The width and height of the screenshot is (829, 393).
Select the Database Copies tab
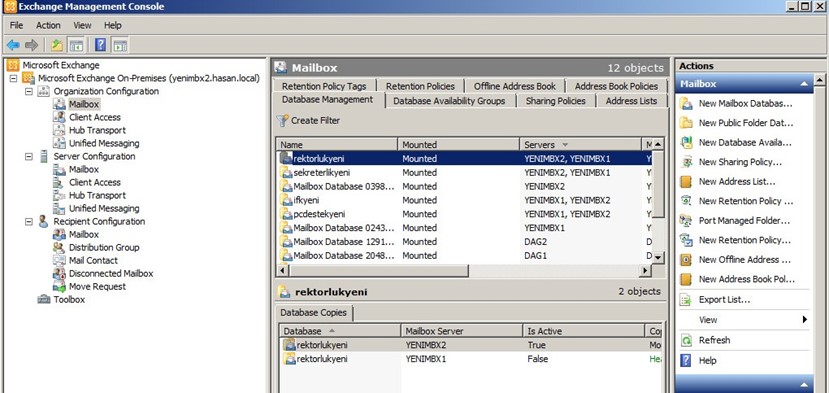click(314, 313)
